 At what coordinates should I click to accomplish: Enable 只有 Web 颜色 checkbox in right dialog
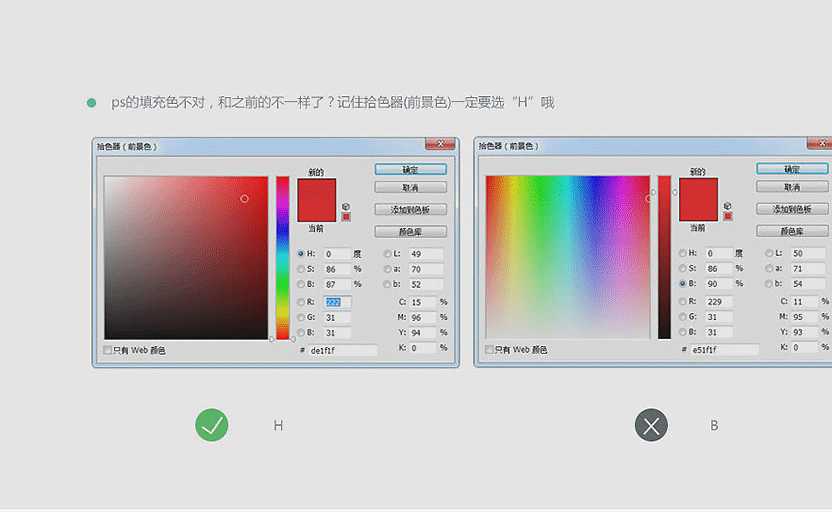[x=490, y=350]
